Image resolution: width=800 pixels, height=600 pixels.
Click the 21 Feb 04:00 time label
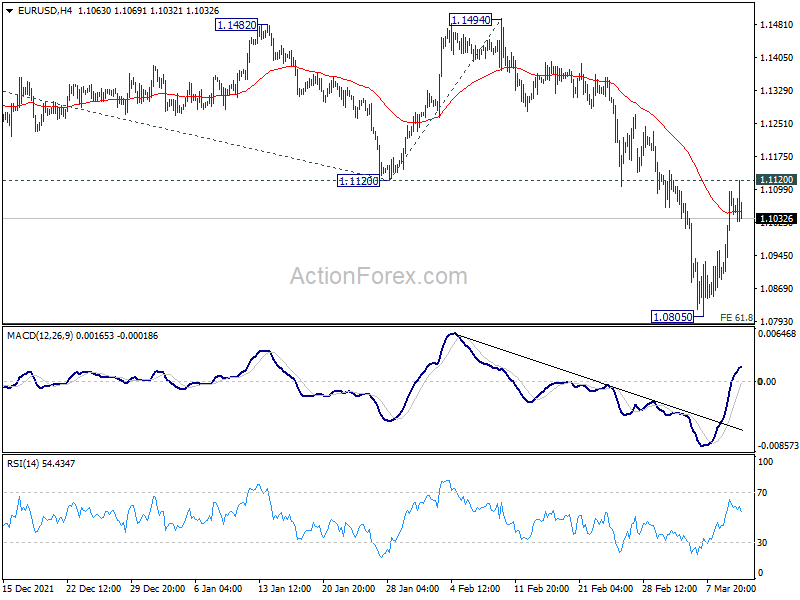pyautogui.click(x=605, y=588)
